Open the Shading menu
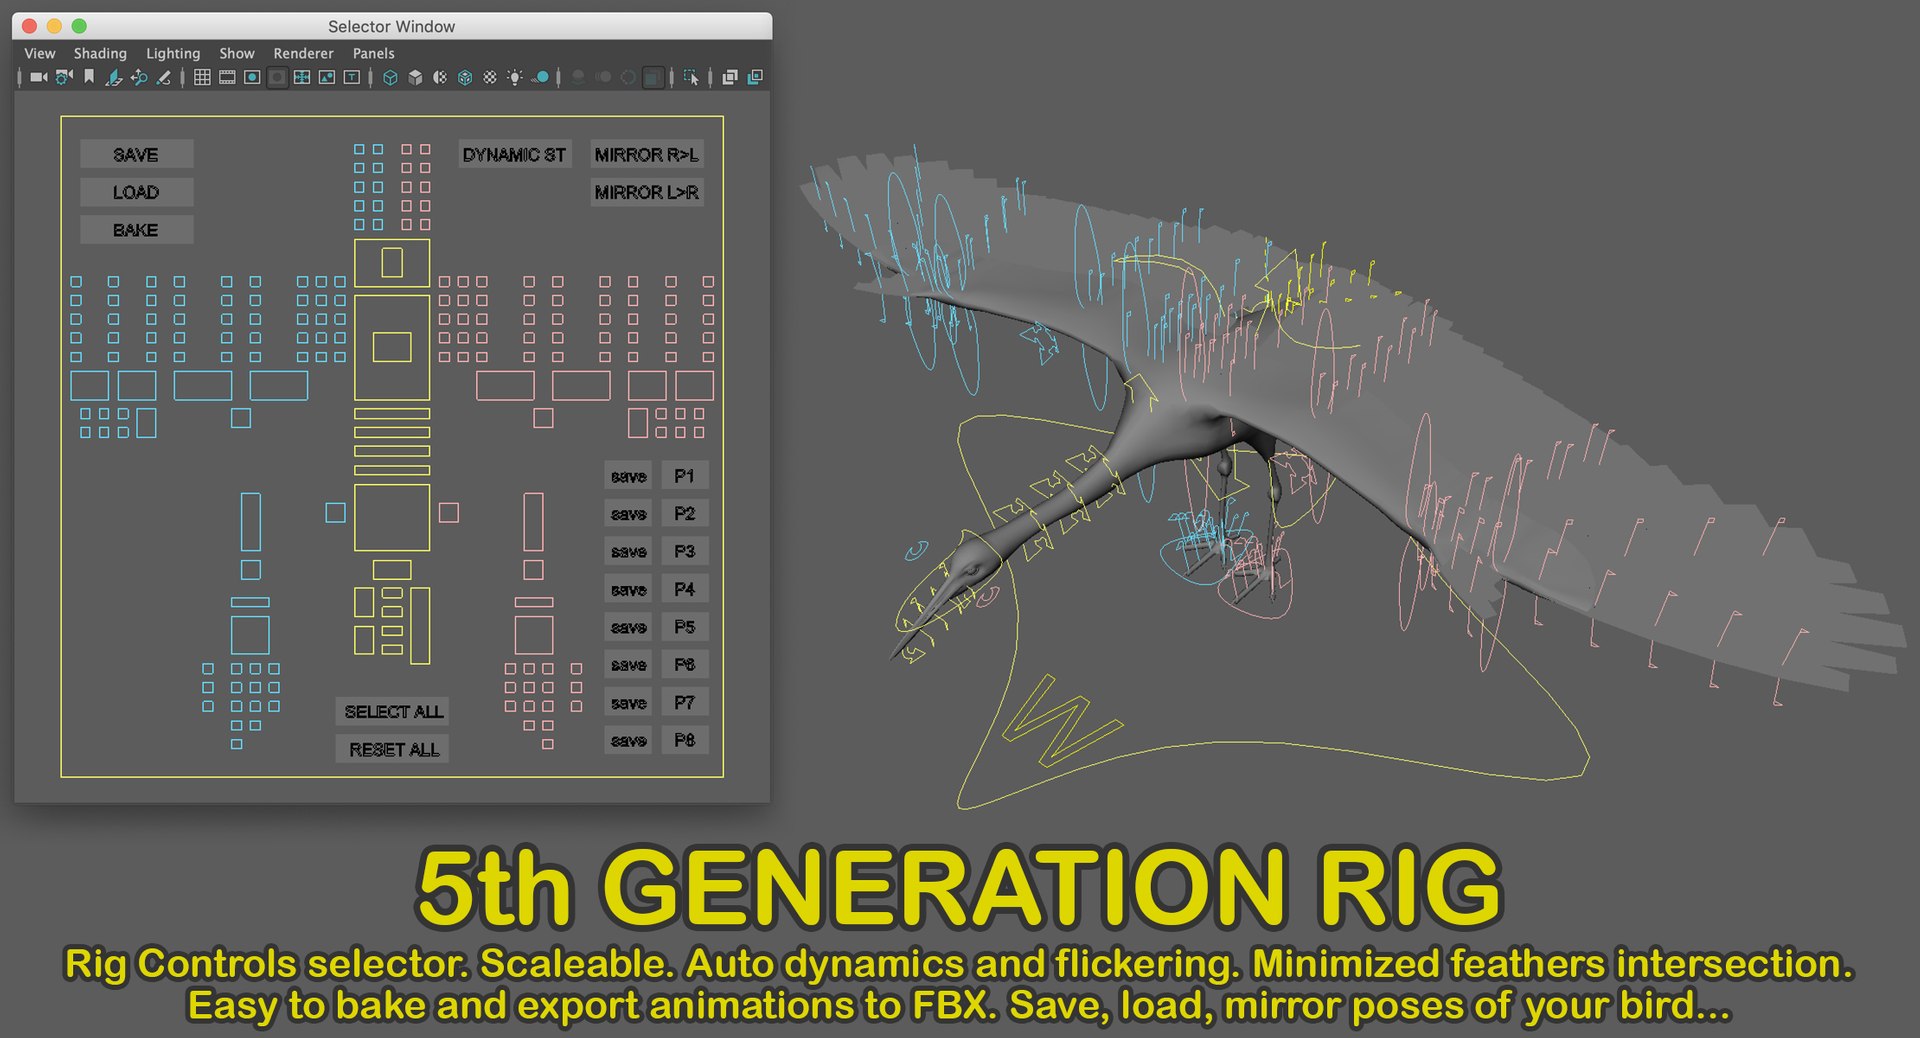This screenshot has height=1038, width=1920. (x=100, y=53)
